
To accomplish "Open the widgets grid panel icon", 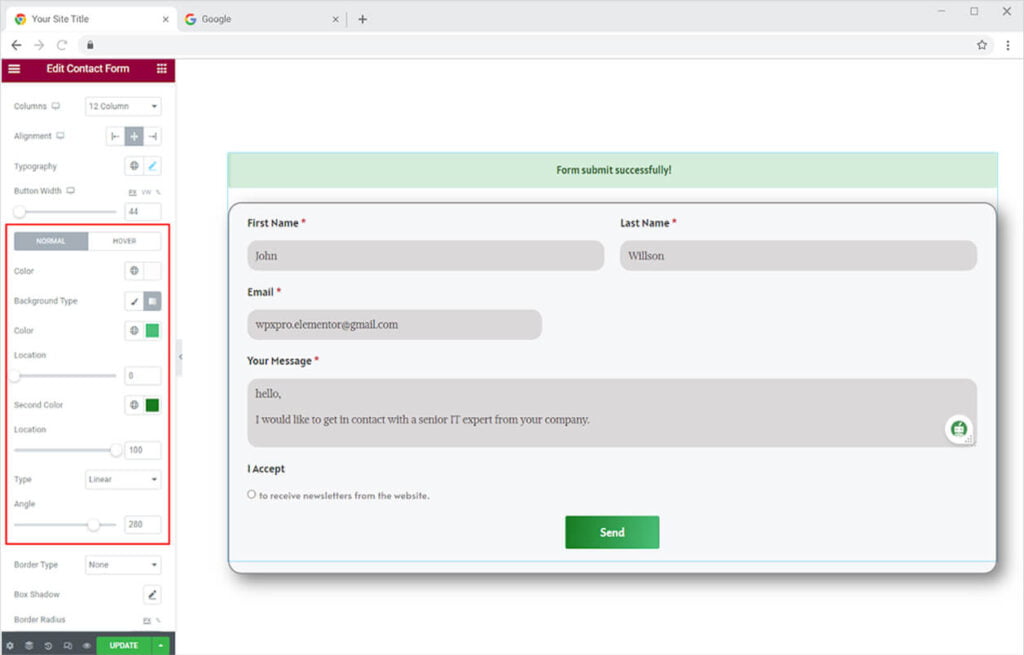I will pos(161,69).
